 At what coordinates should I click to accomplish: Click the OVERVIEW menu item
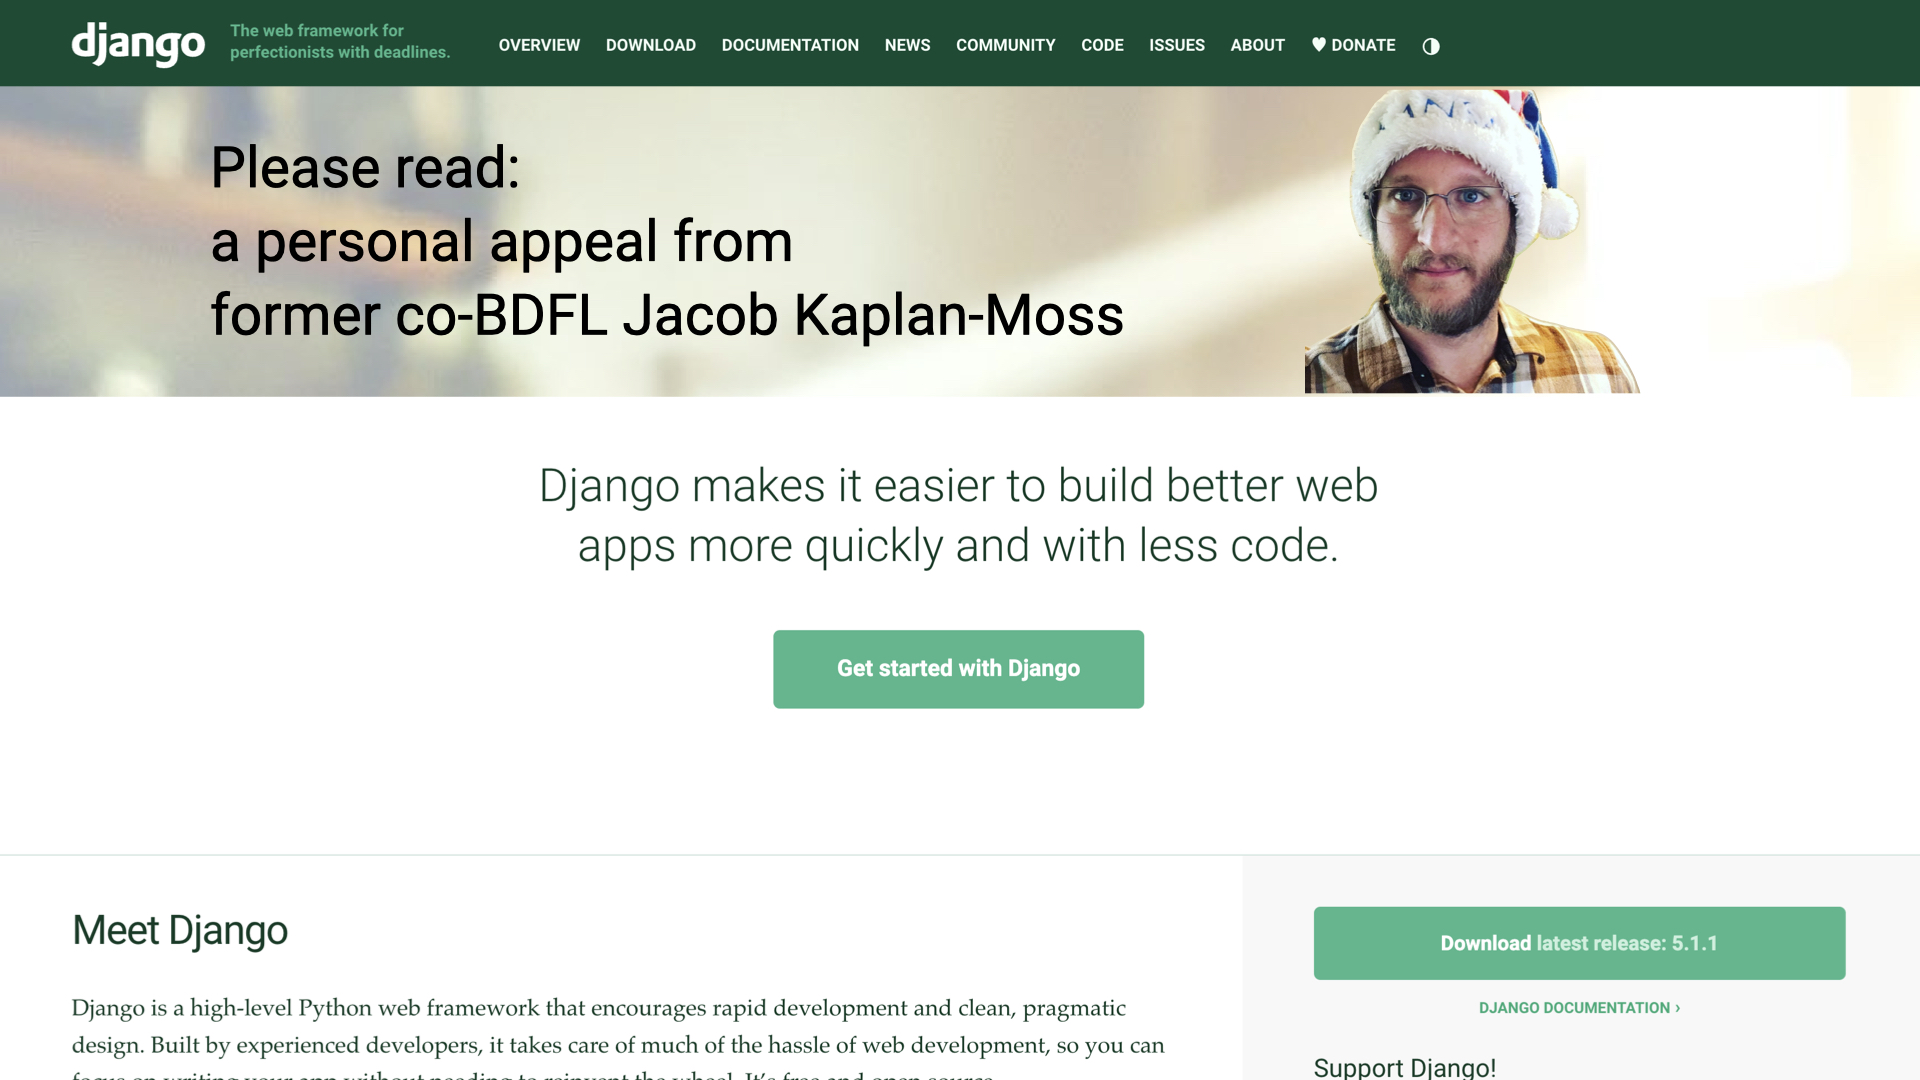coord(539,45)
